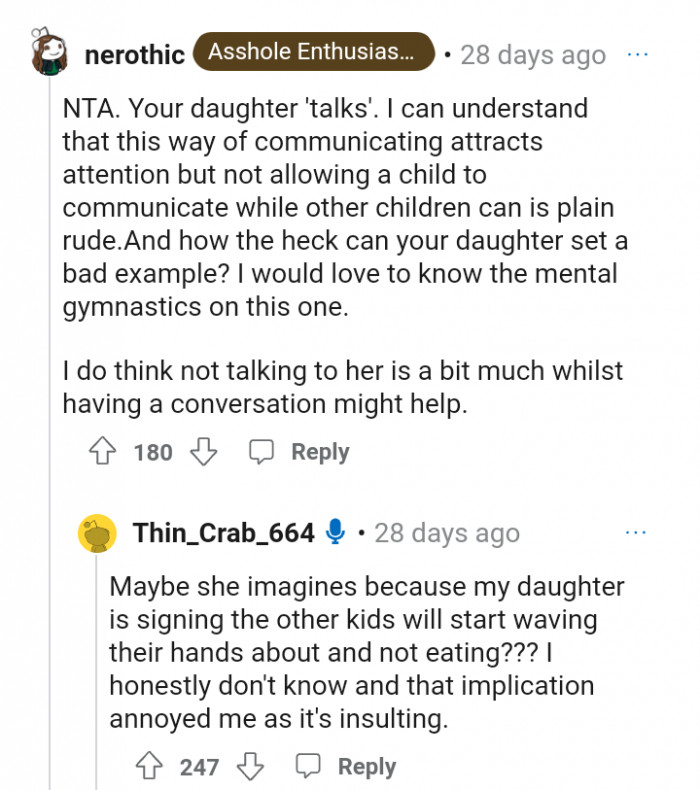Reply to nerothic's comment
700x790 pixels.
pyautogui.click(x=319, y=452)
